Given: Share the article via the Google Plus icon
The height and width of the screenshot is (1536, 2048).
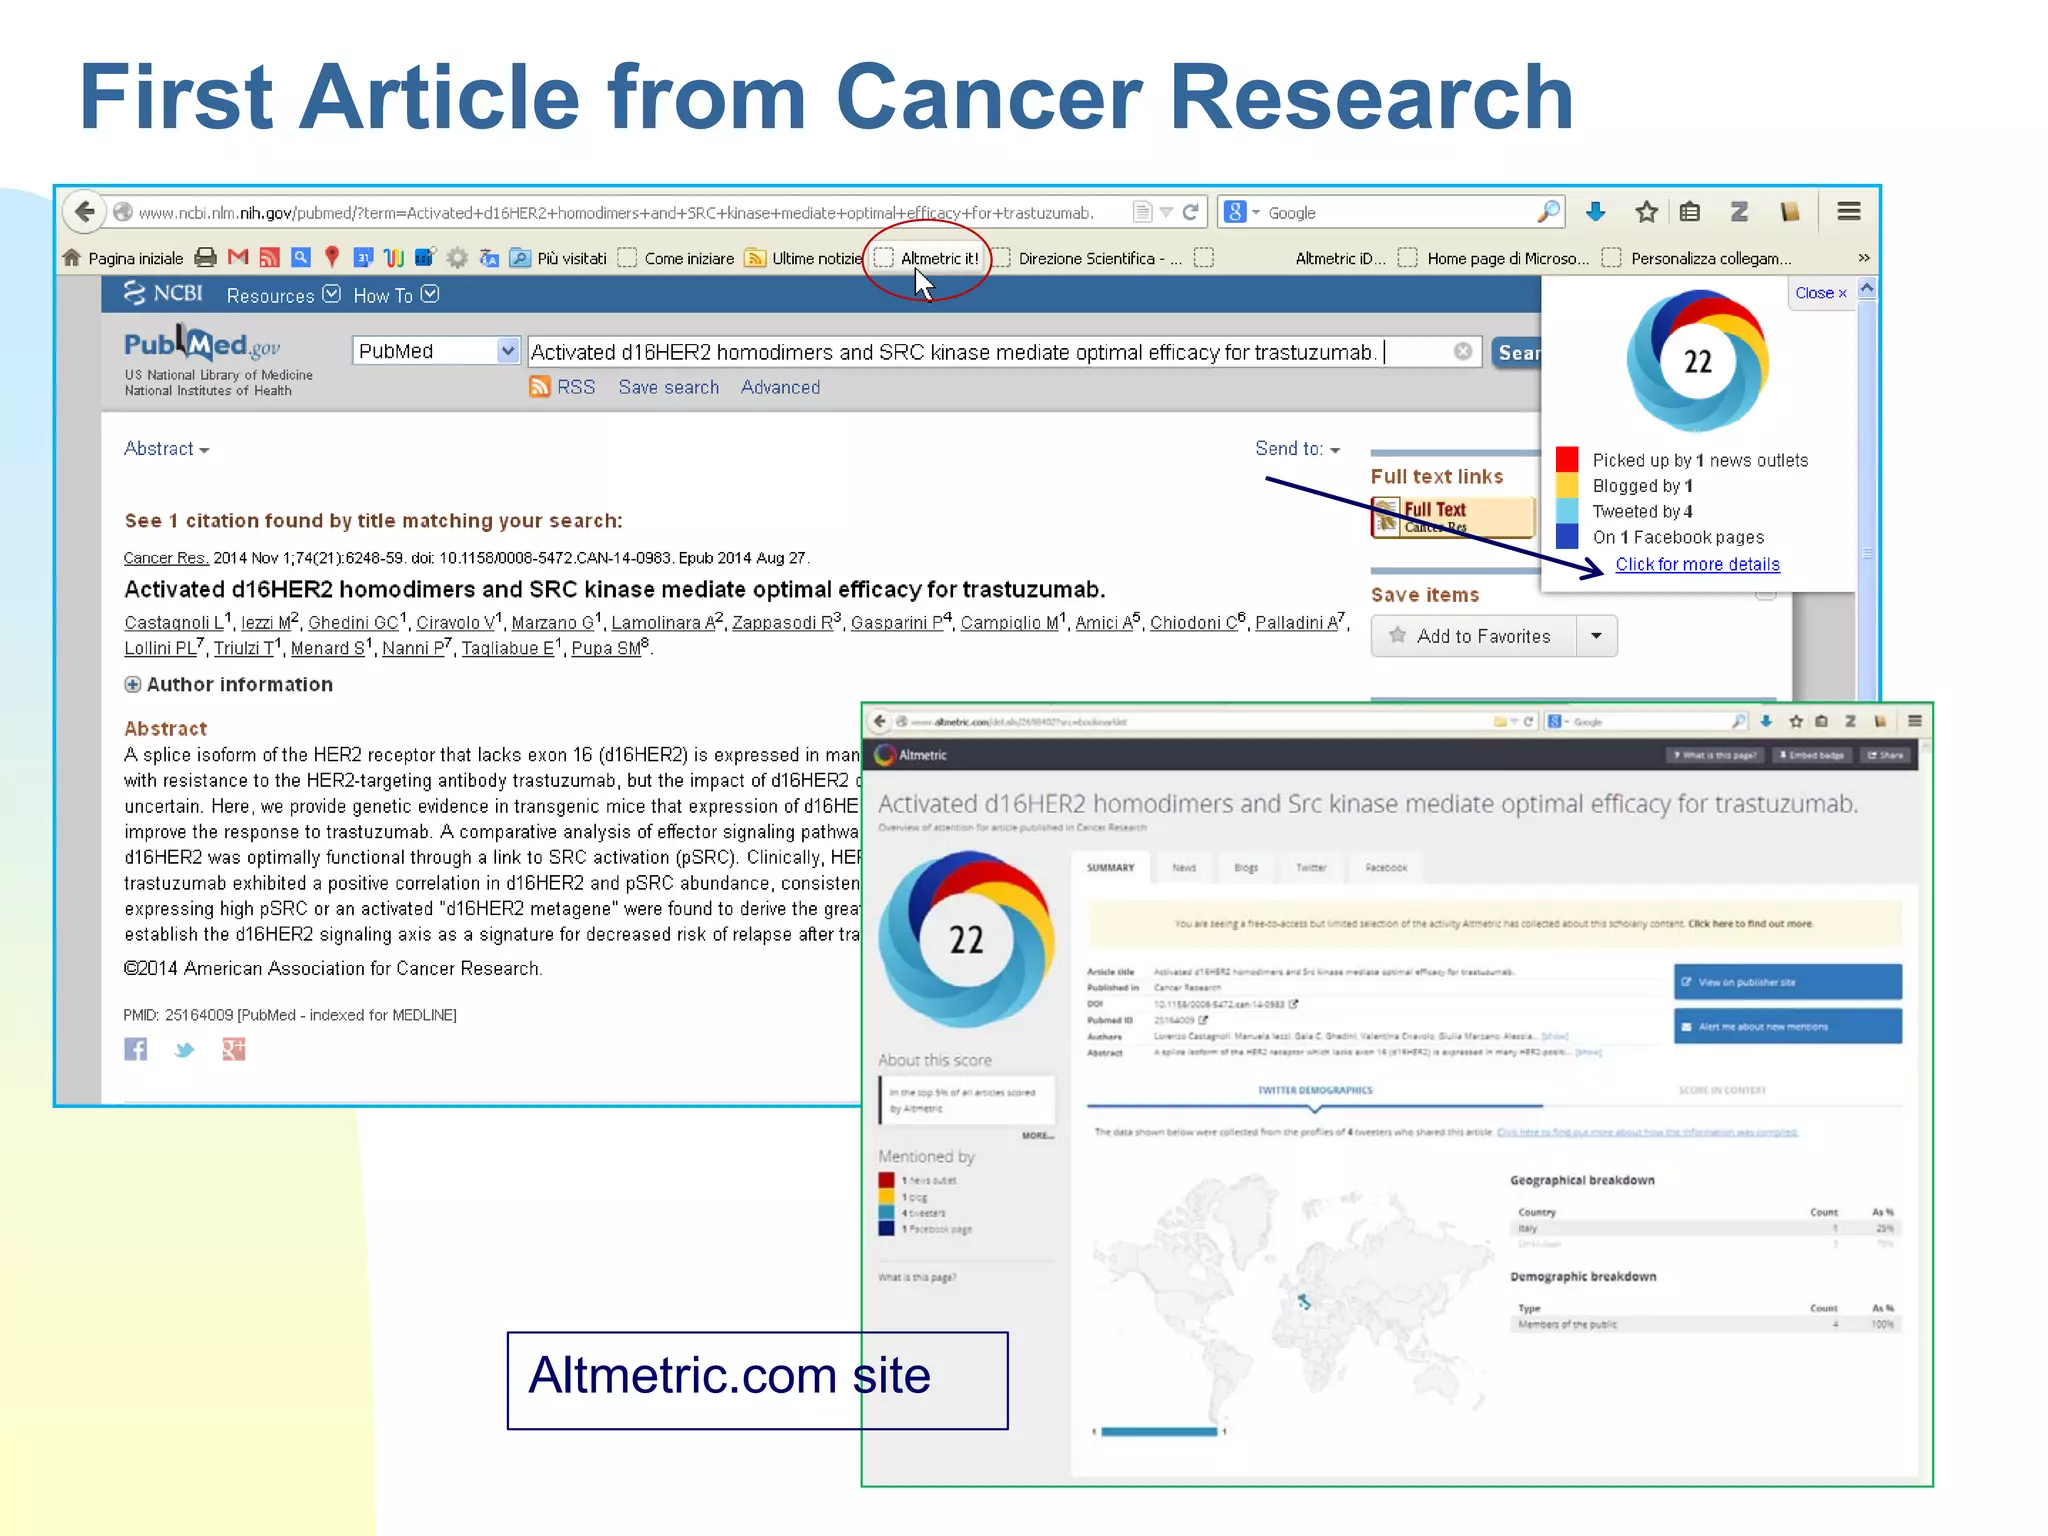Looking at the screenshot, I should click(x=234, y=1049).
